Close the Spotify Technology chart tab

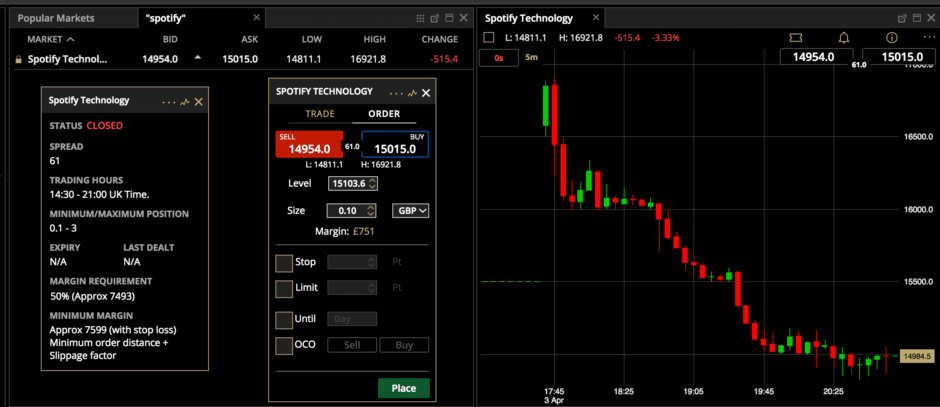595,17
